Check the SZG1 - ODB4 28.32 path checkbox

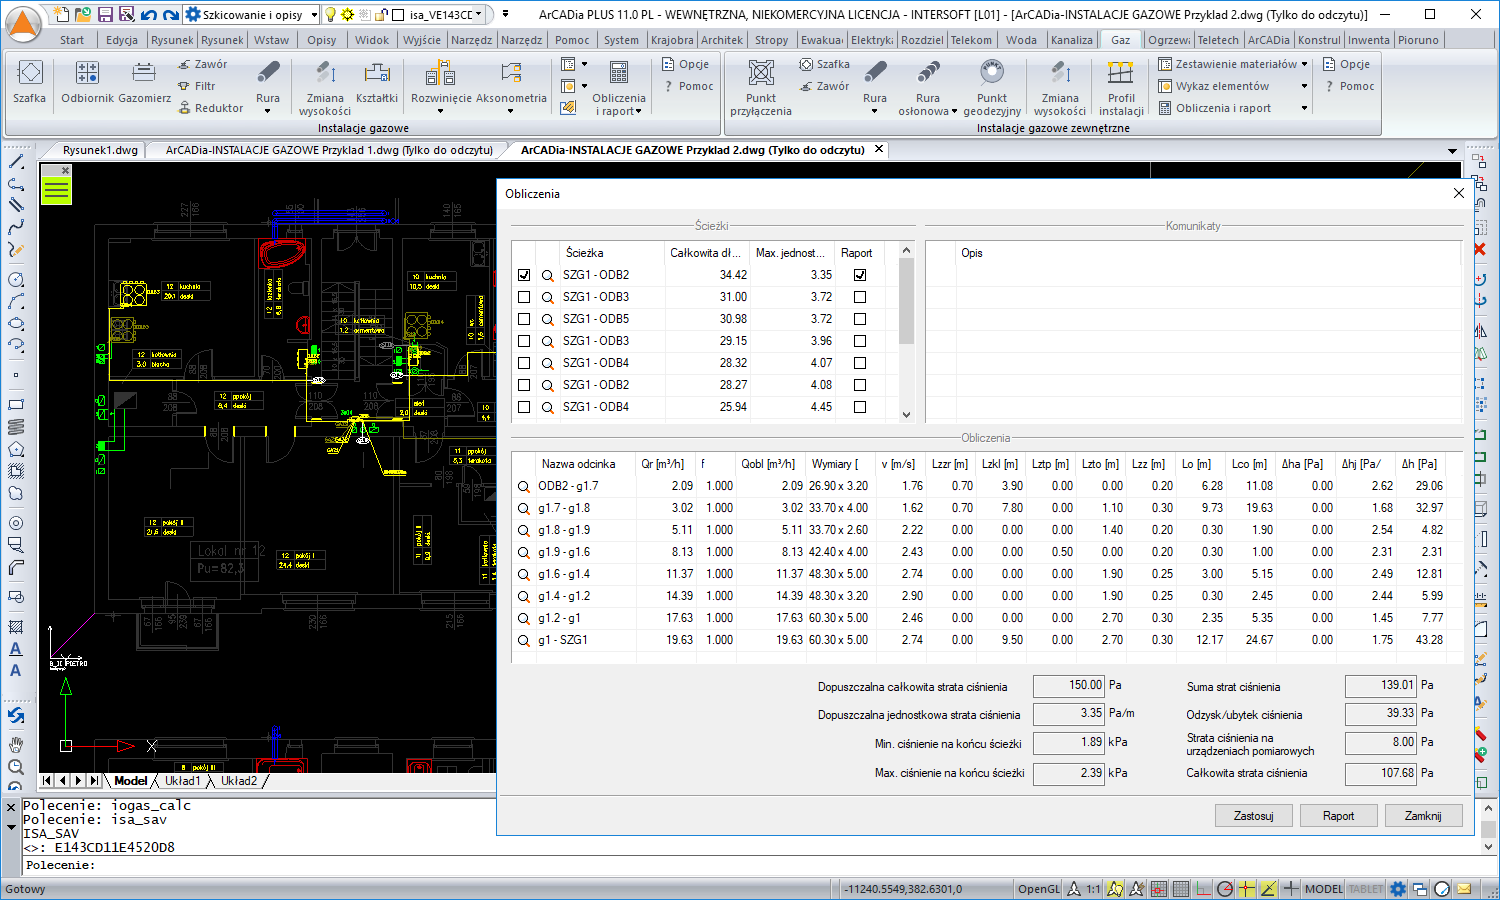524,363
